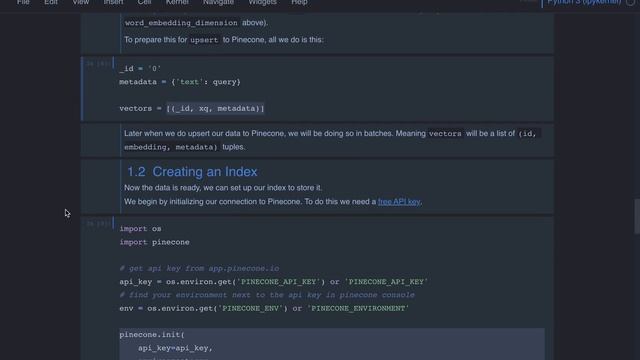
Task: Click the 'import pinecone' code line
Action: coord(154,242)
